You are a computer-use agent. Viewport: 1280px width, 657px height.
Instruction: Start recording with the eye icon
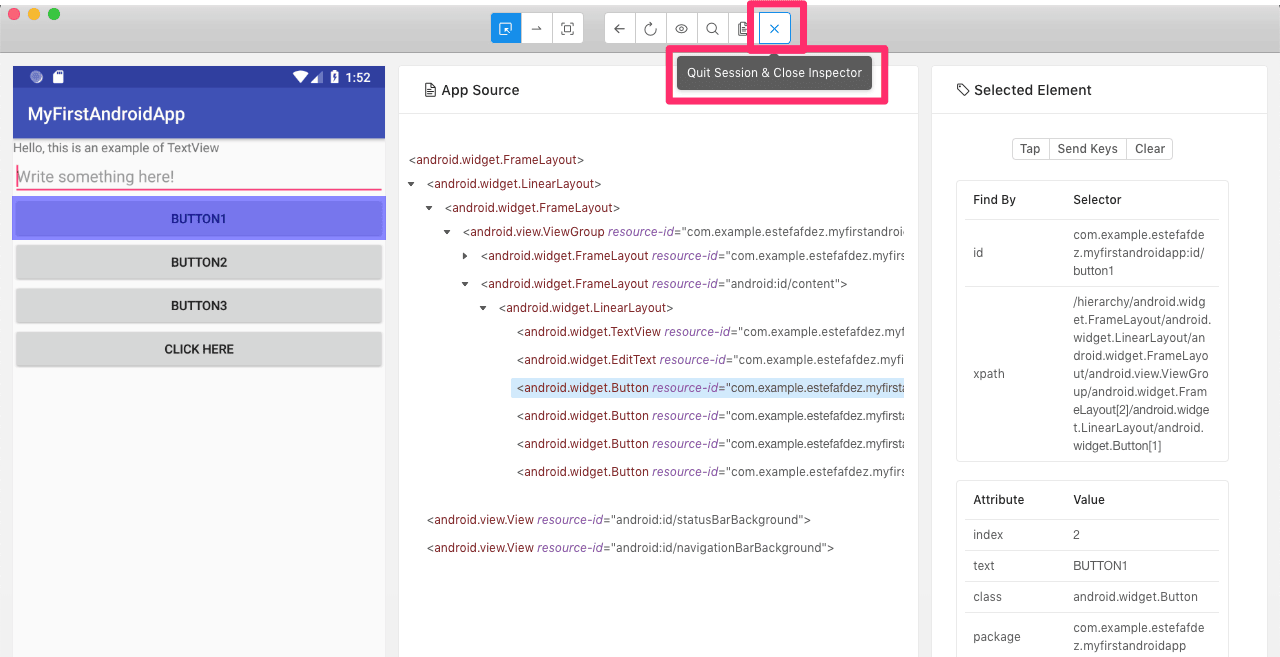682,29
